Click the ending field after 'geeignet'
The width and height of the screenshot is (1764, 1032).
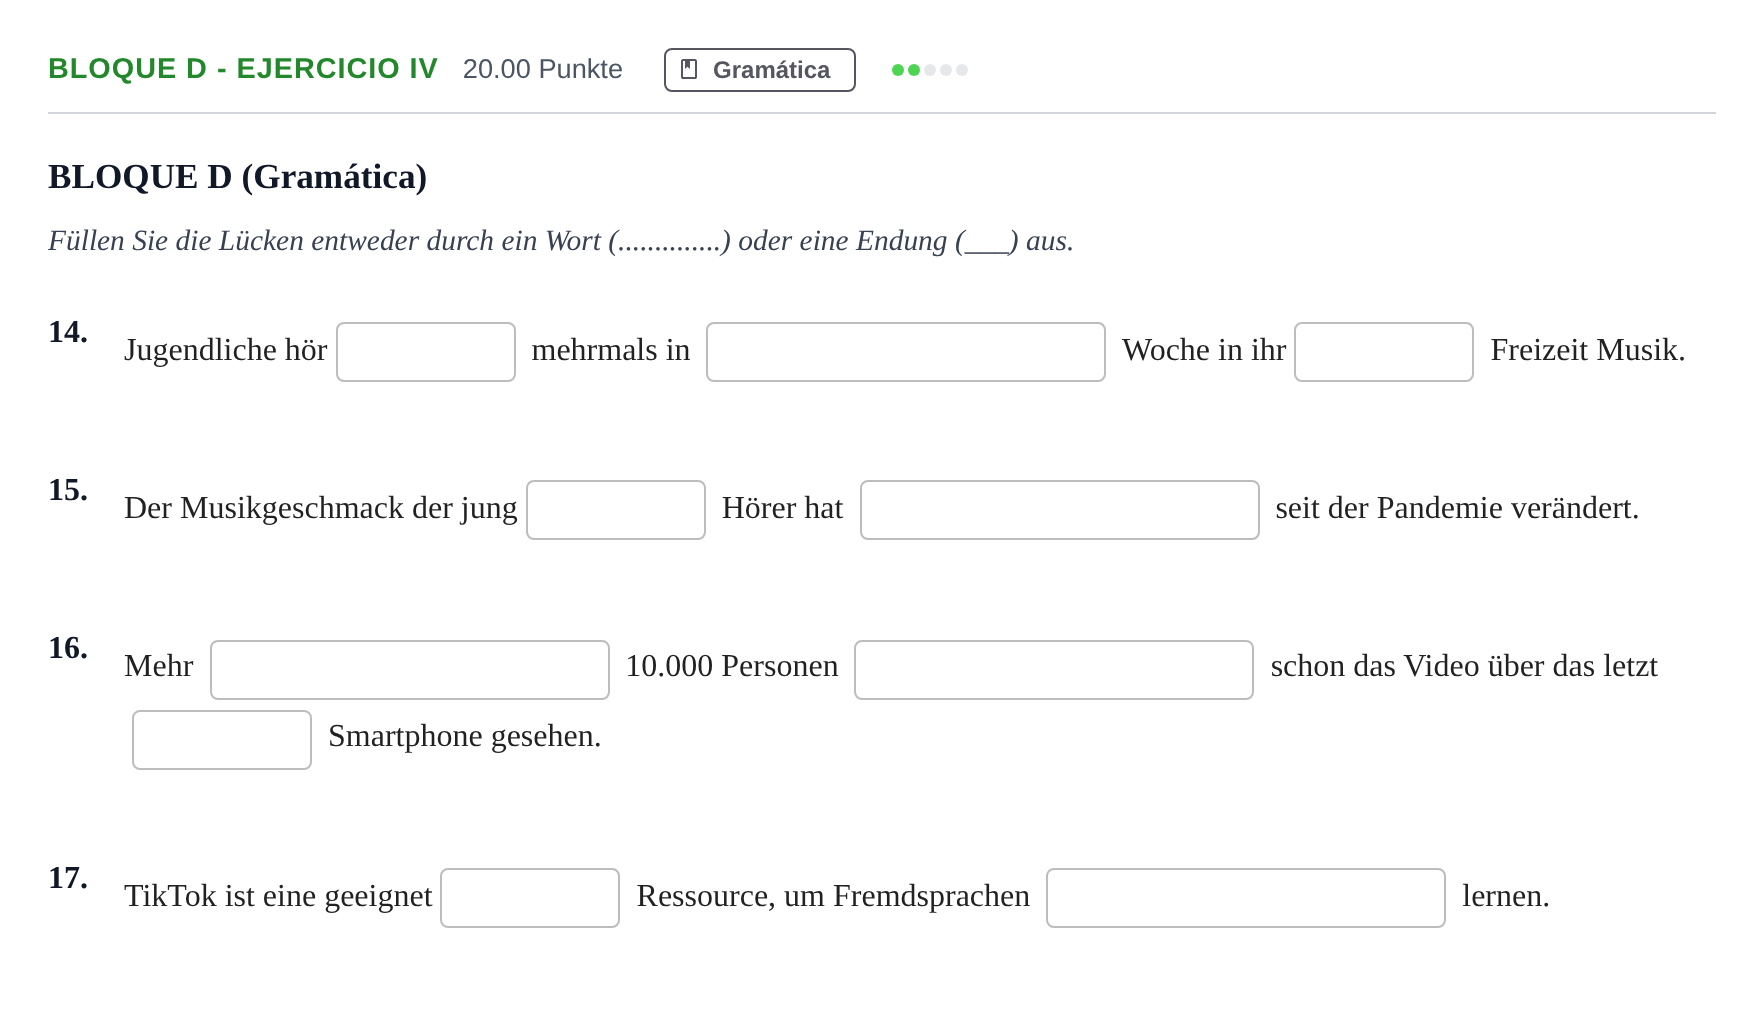click(530, 898)
